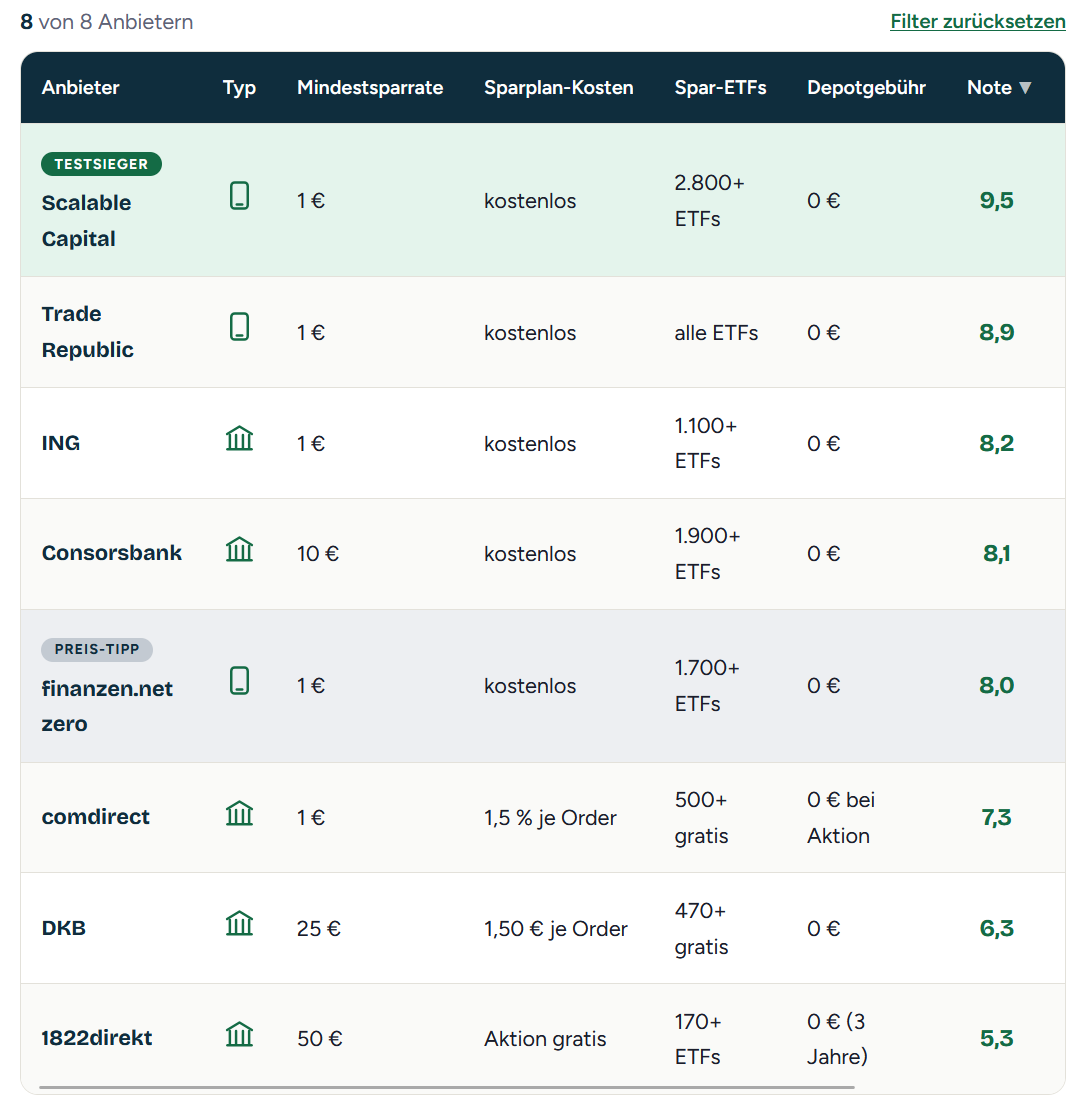Click the 170+ ETFs cell
This screenshot has height=1108, width=1081.
(x=698, y=1039)
